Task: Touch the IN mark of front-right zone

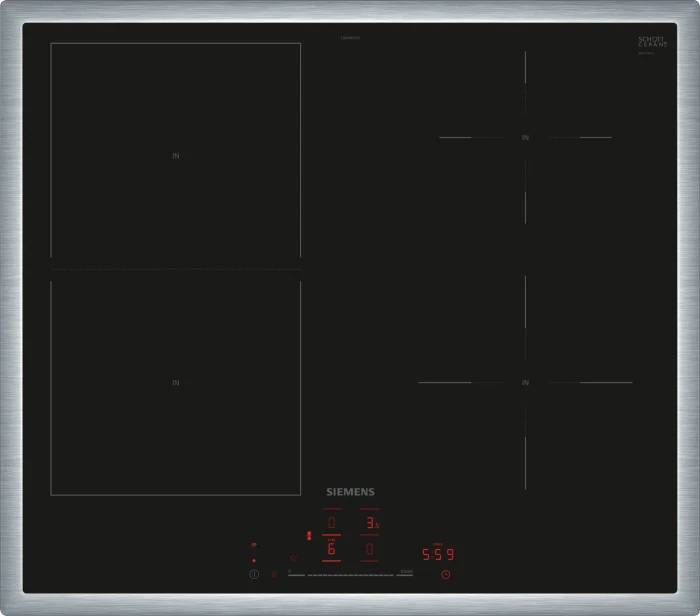Action: 525,383
